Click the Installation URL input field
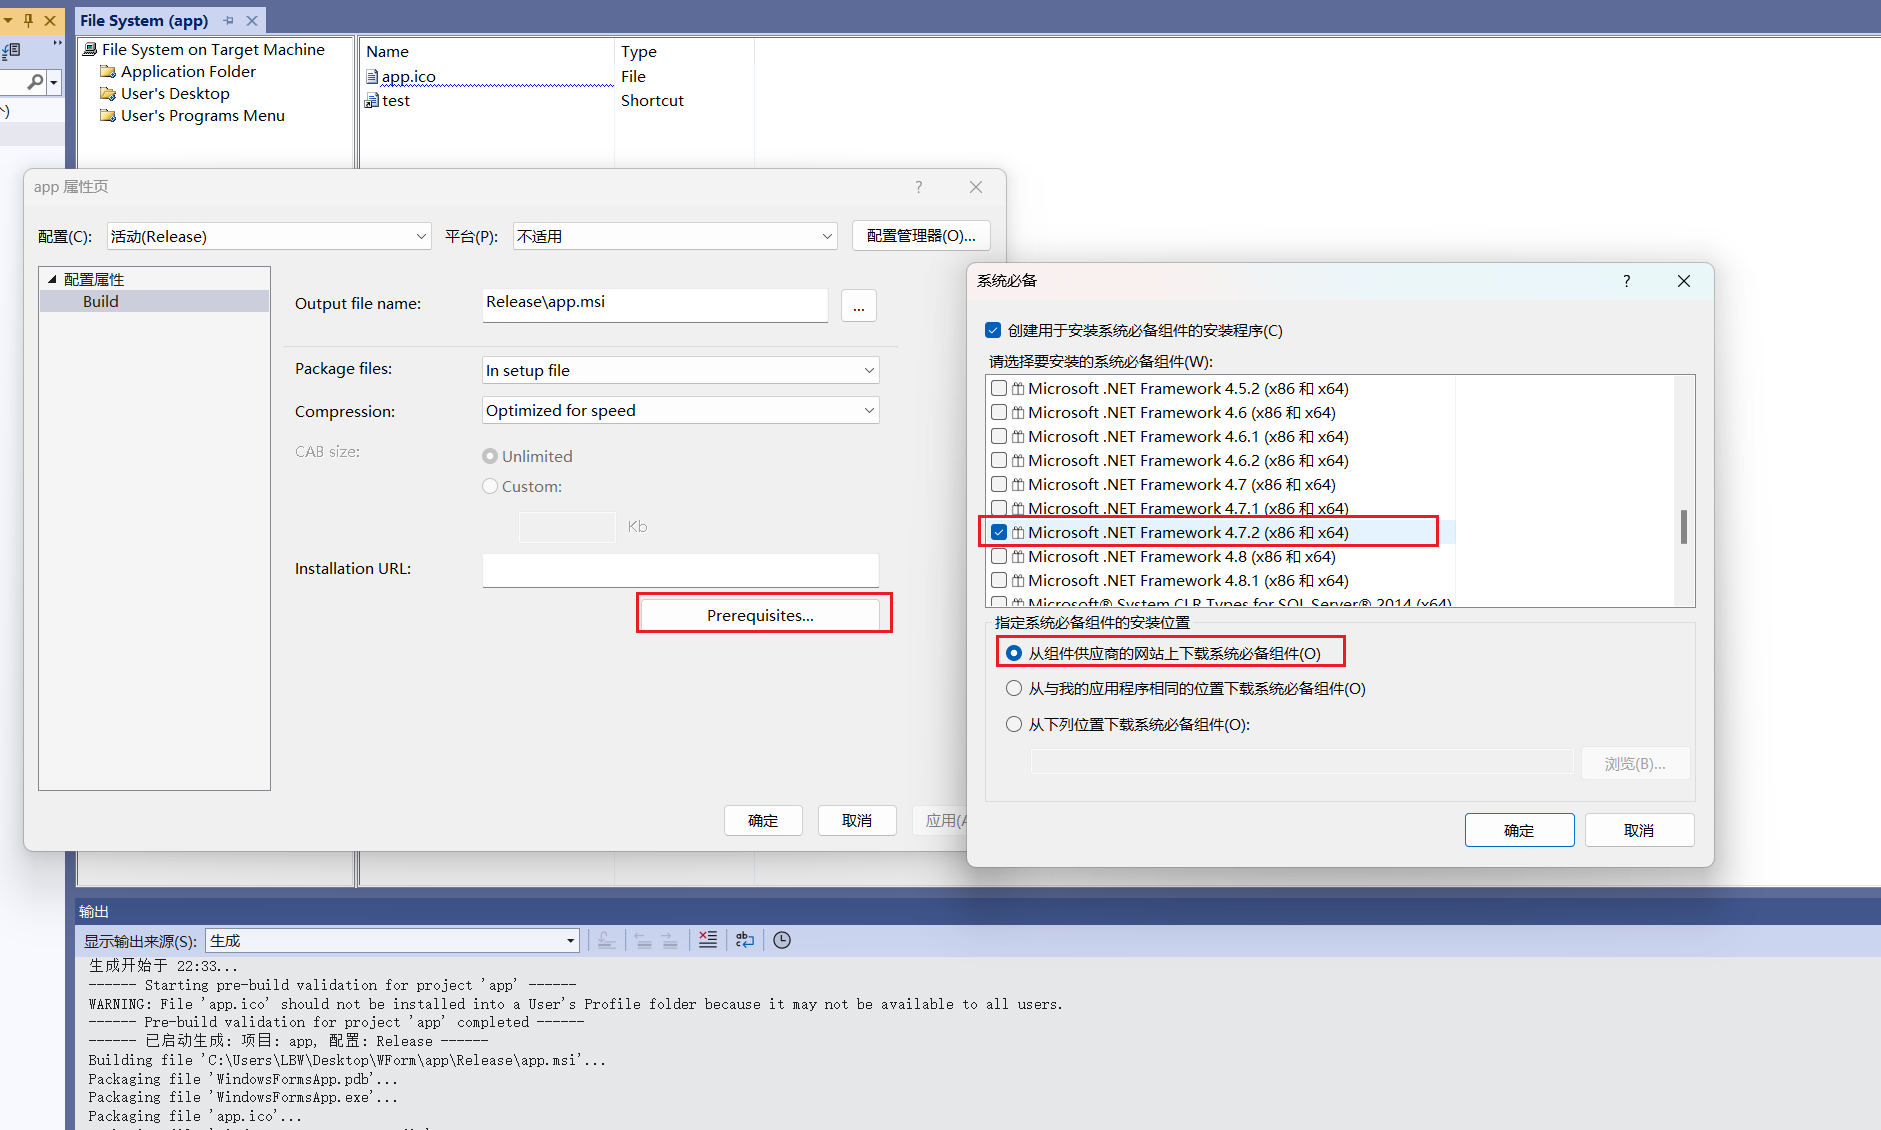The height and width of the screenshot is (1130, 1881). pyautogui.click(x=681, y=570)
